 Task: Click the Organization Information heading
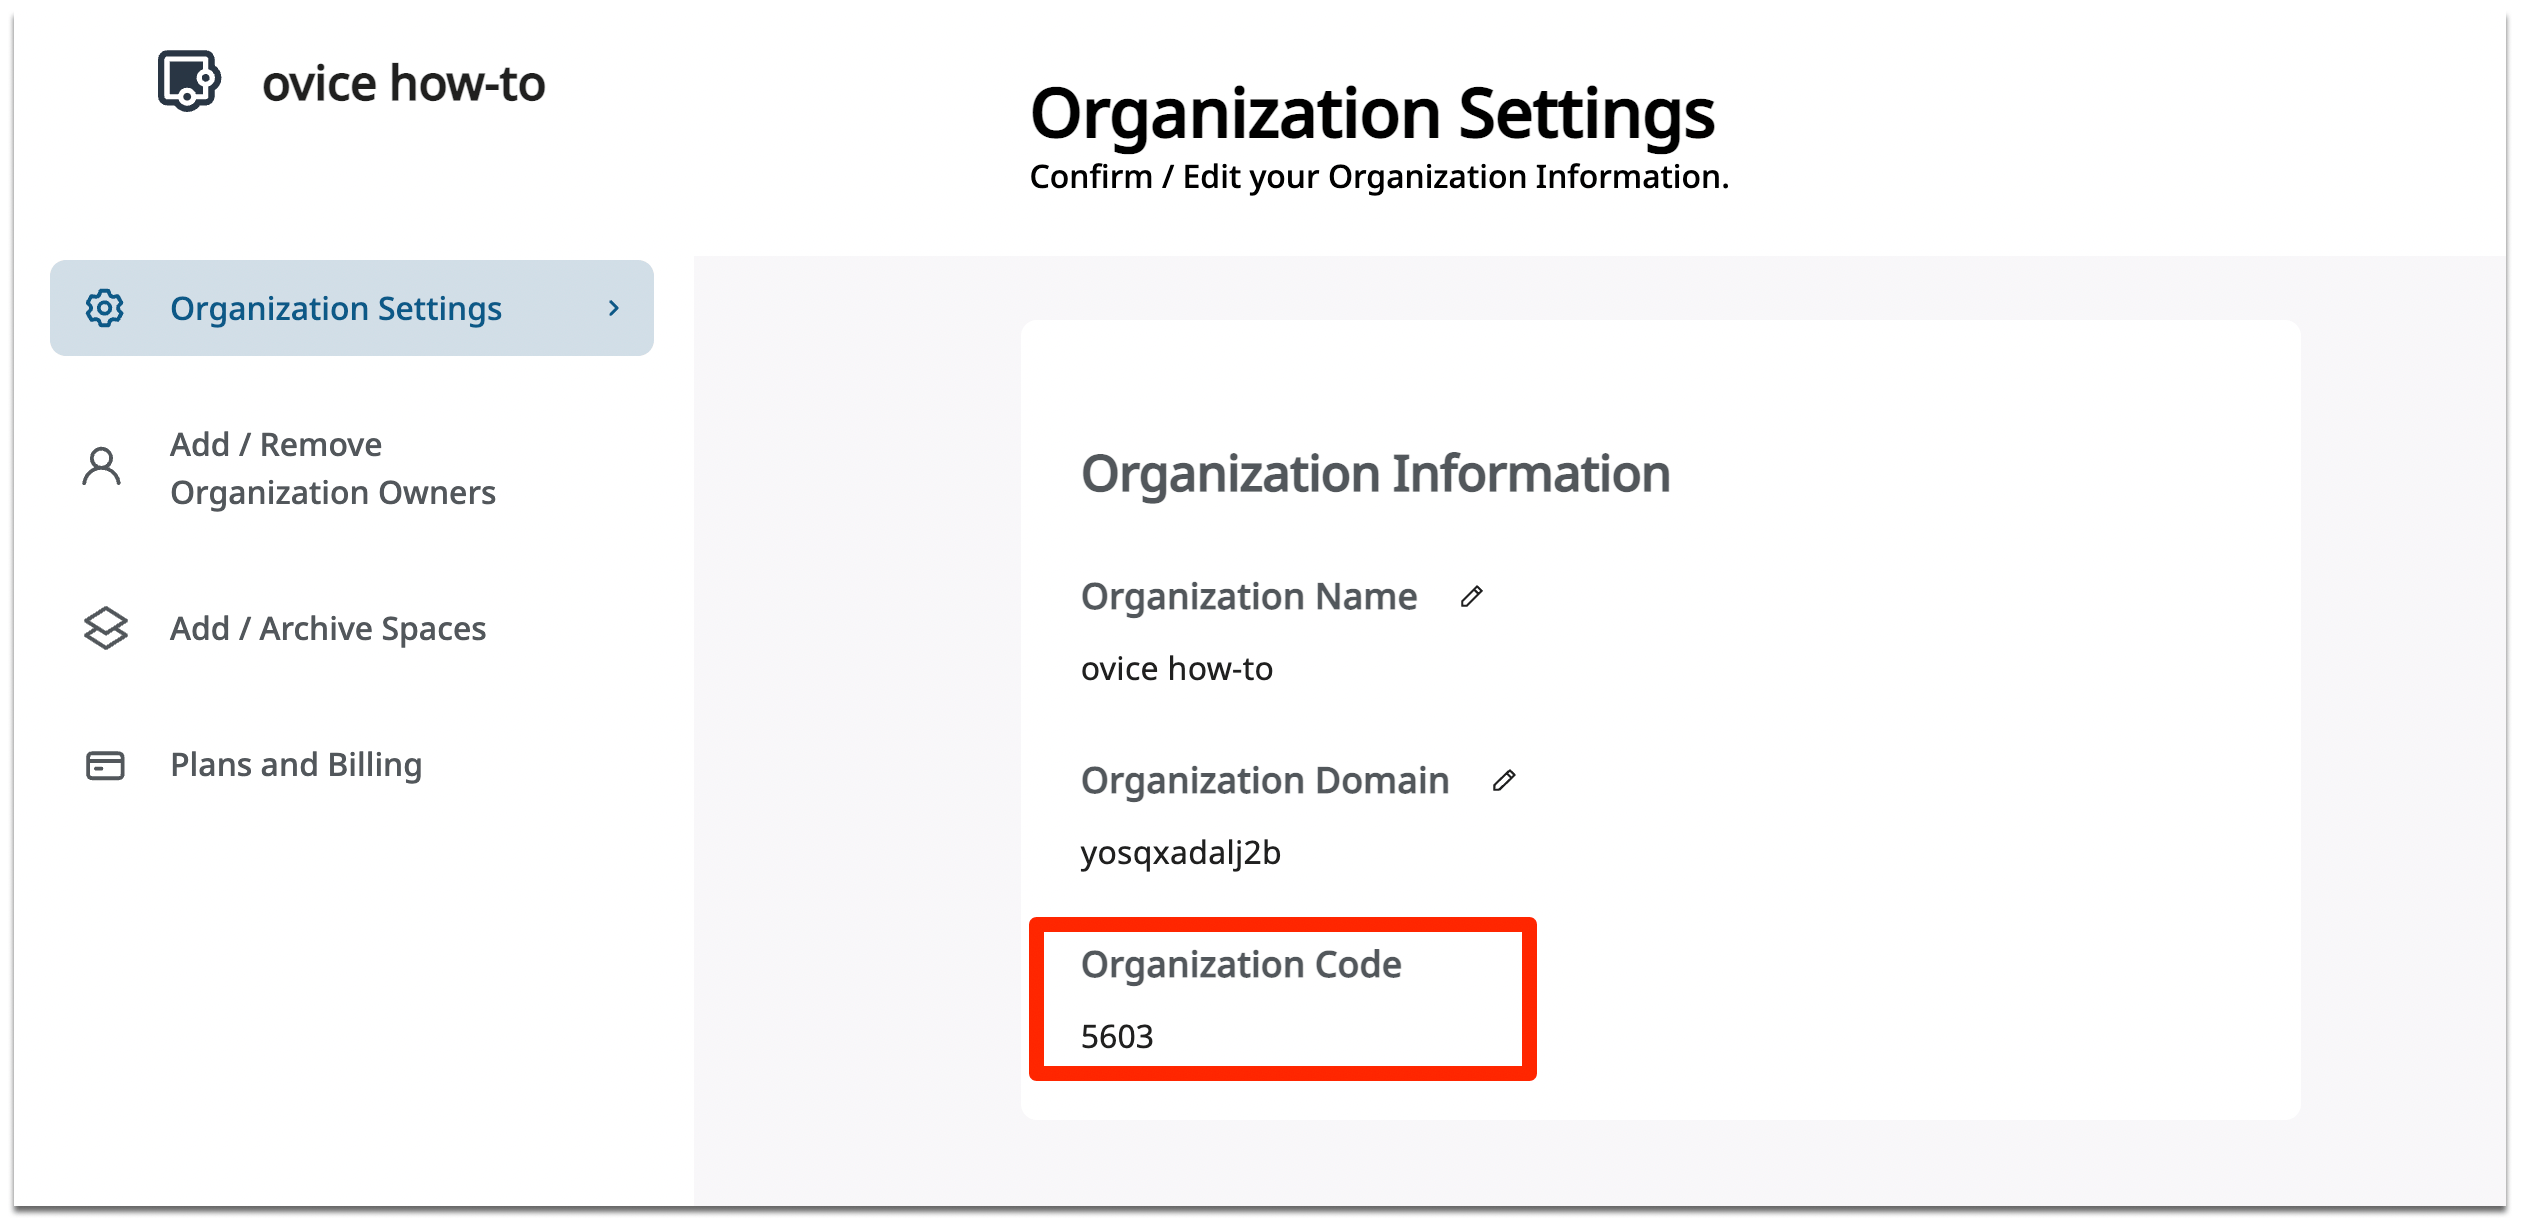[1375, 473]
